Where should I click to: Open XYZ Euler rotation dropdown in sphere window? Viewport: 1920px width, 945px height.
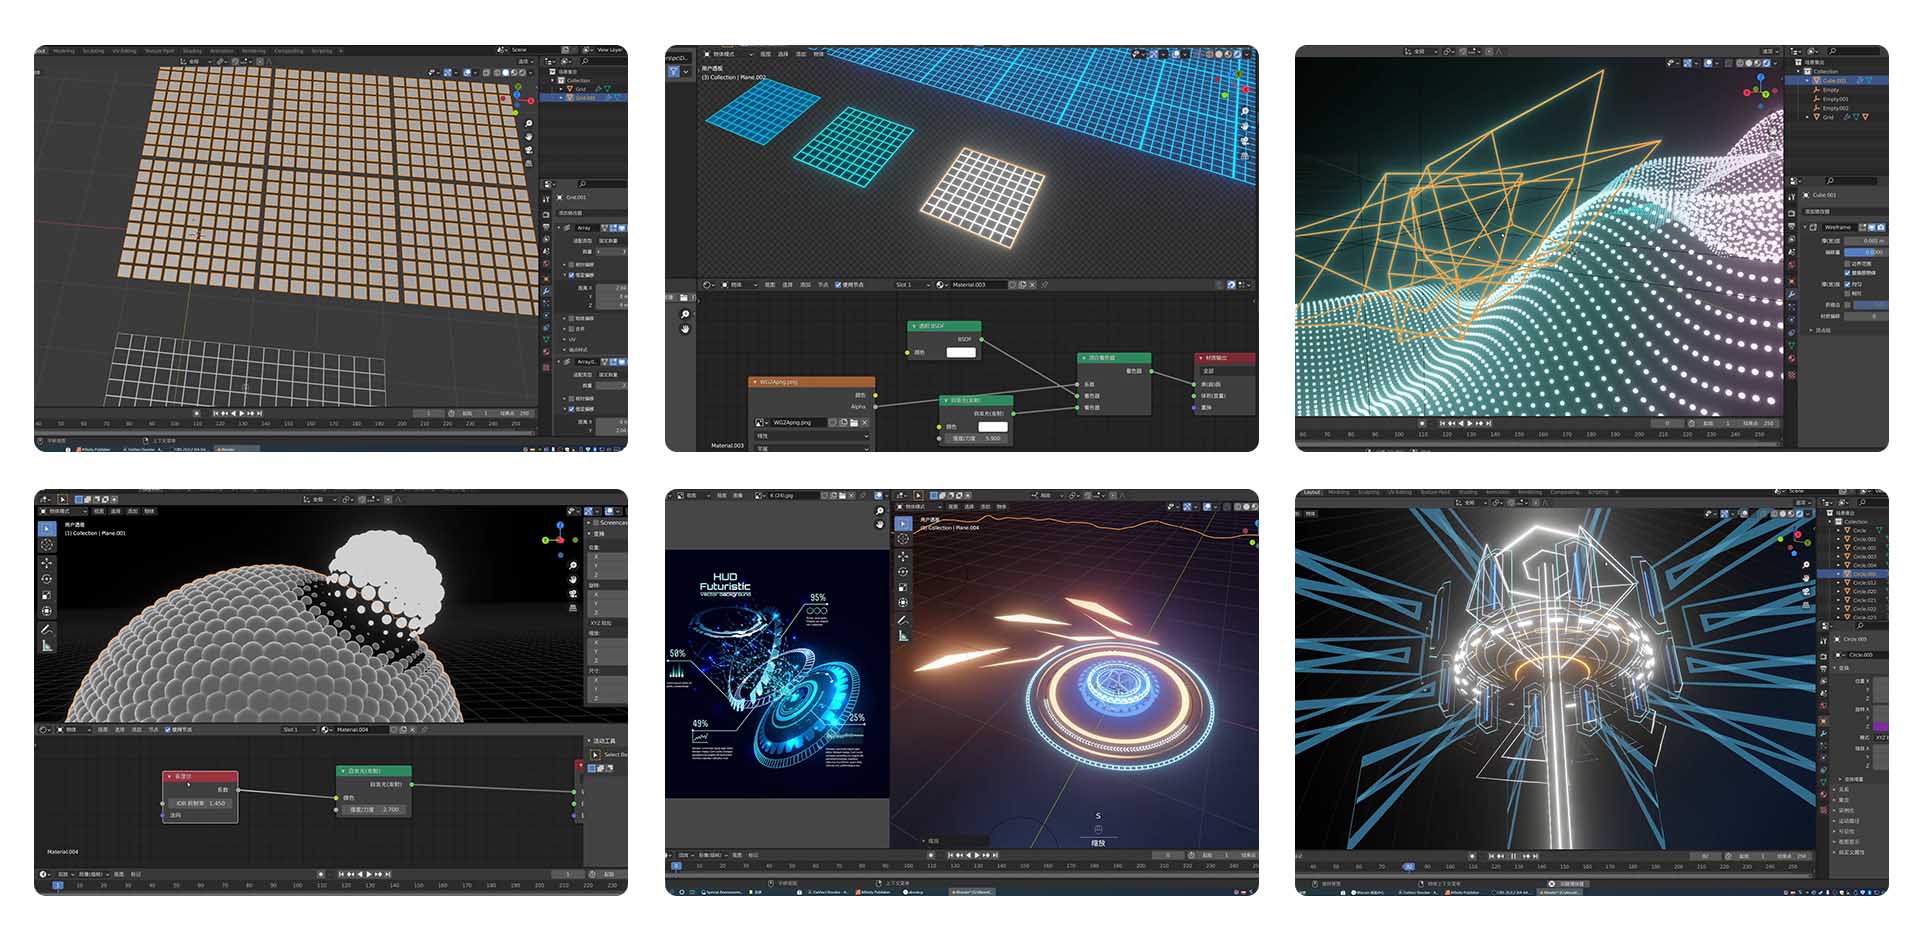(607, 623)
